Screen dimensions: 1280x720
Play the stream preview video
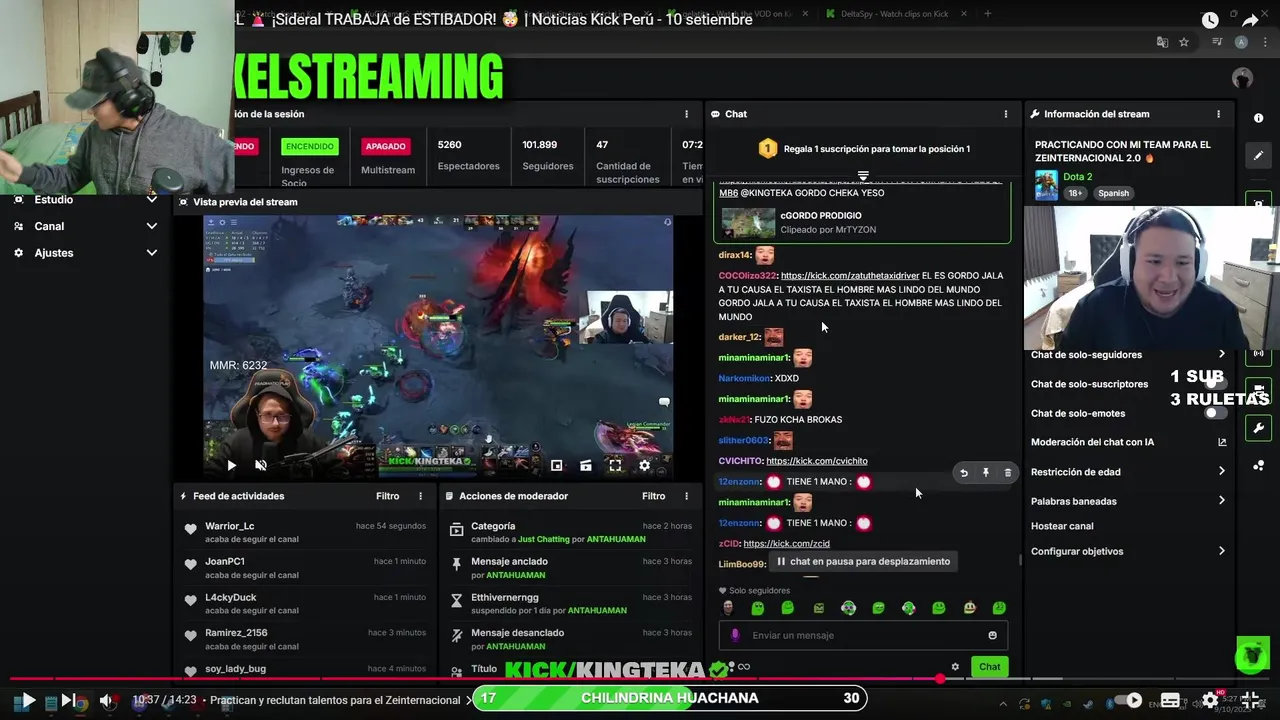tap(231, 465)
